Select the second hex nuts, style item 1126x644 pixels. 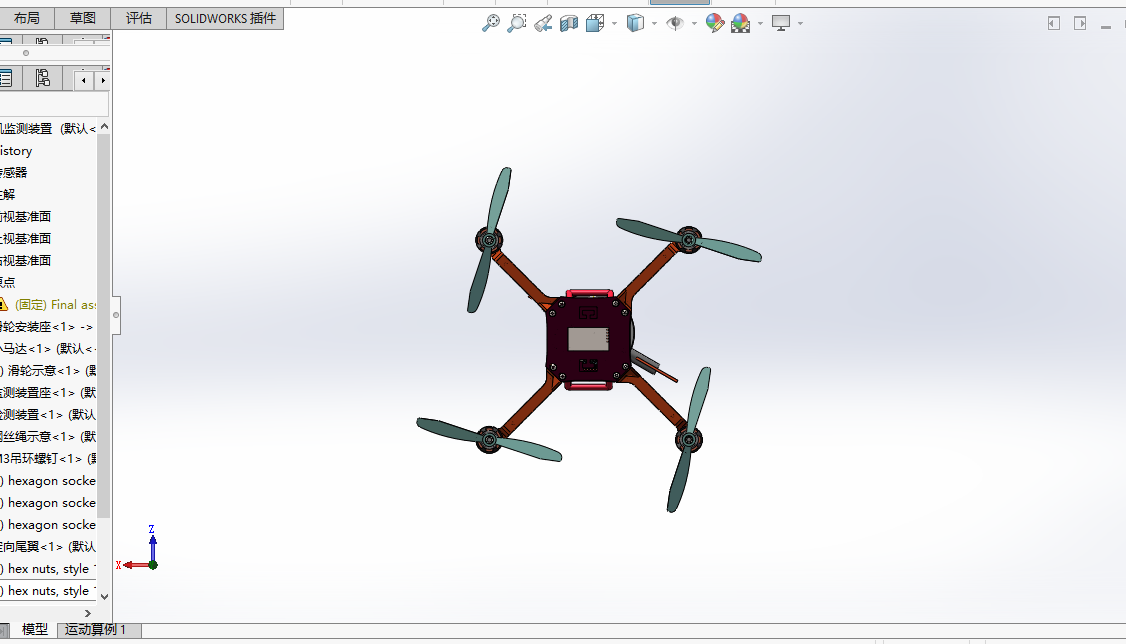click(x=48, y=590)
